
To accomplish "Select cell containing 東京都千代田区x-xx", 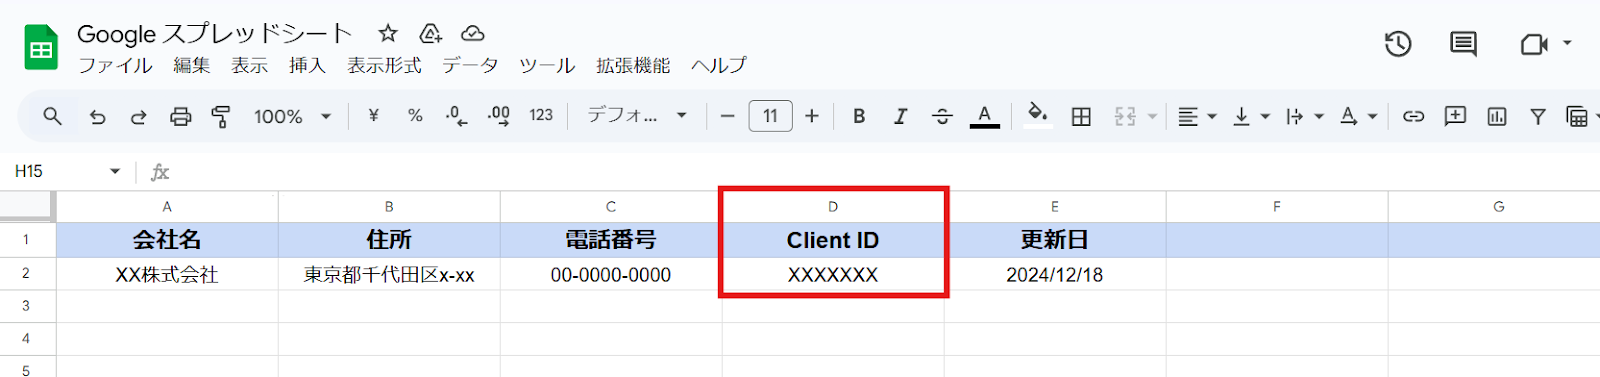I will 389,274.
